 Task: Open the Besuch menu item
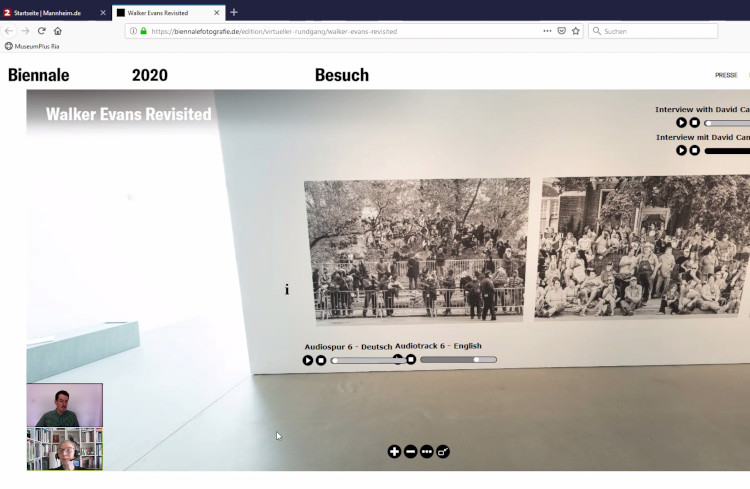341,75
